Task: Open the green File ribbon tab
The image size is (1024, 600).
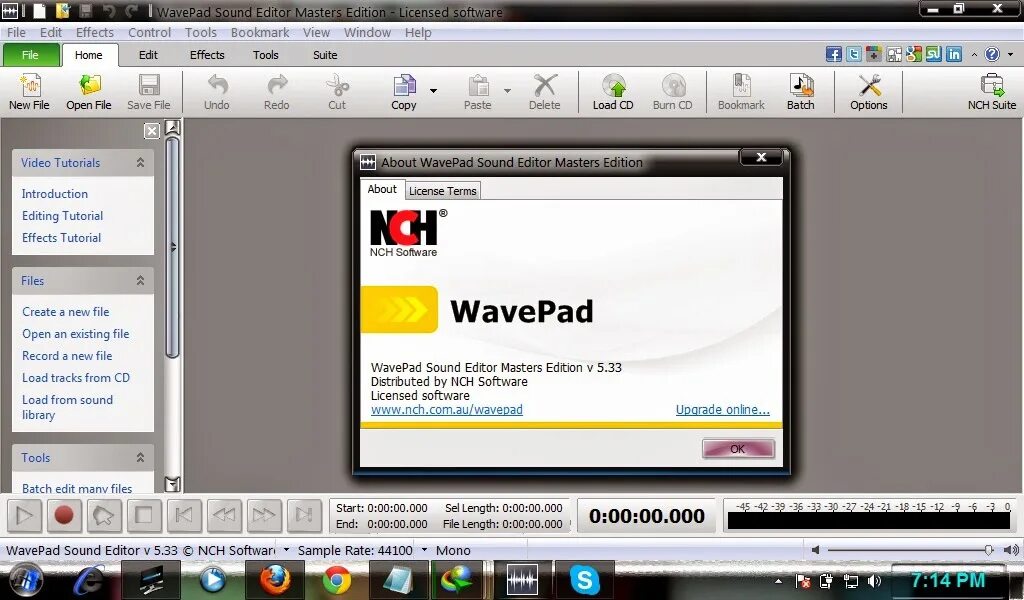Action: pyautogui.click(x=30, y=55)
